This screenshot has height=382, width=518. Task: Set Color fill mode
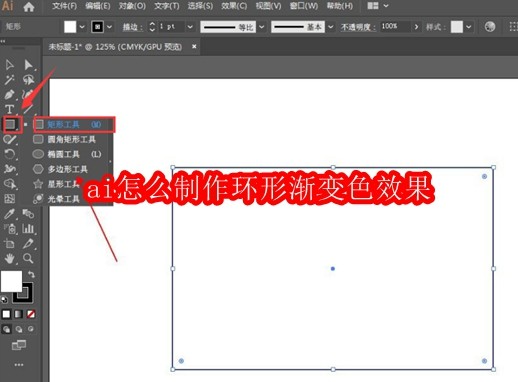coord(6,314)
